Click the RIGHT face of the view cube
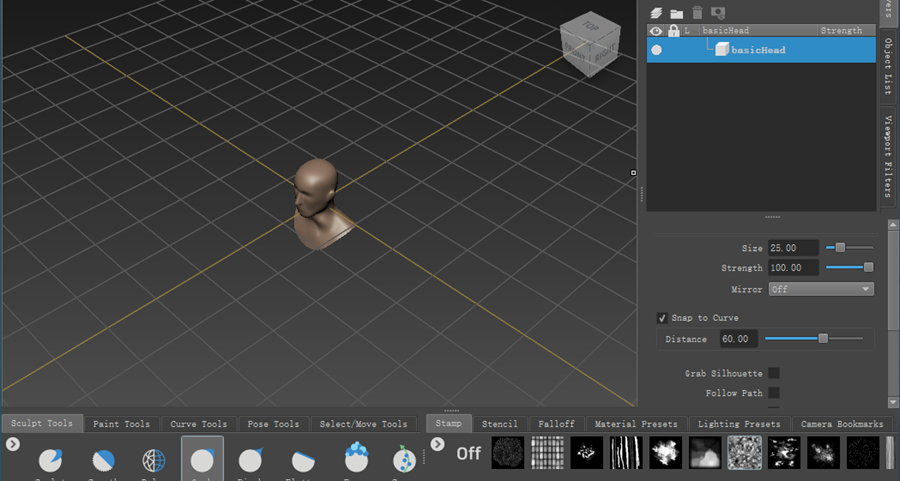This screenshot has width=900, height=481. click(x=604, y=56)
